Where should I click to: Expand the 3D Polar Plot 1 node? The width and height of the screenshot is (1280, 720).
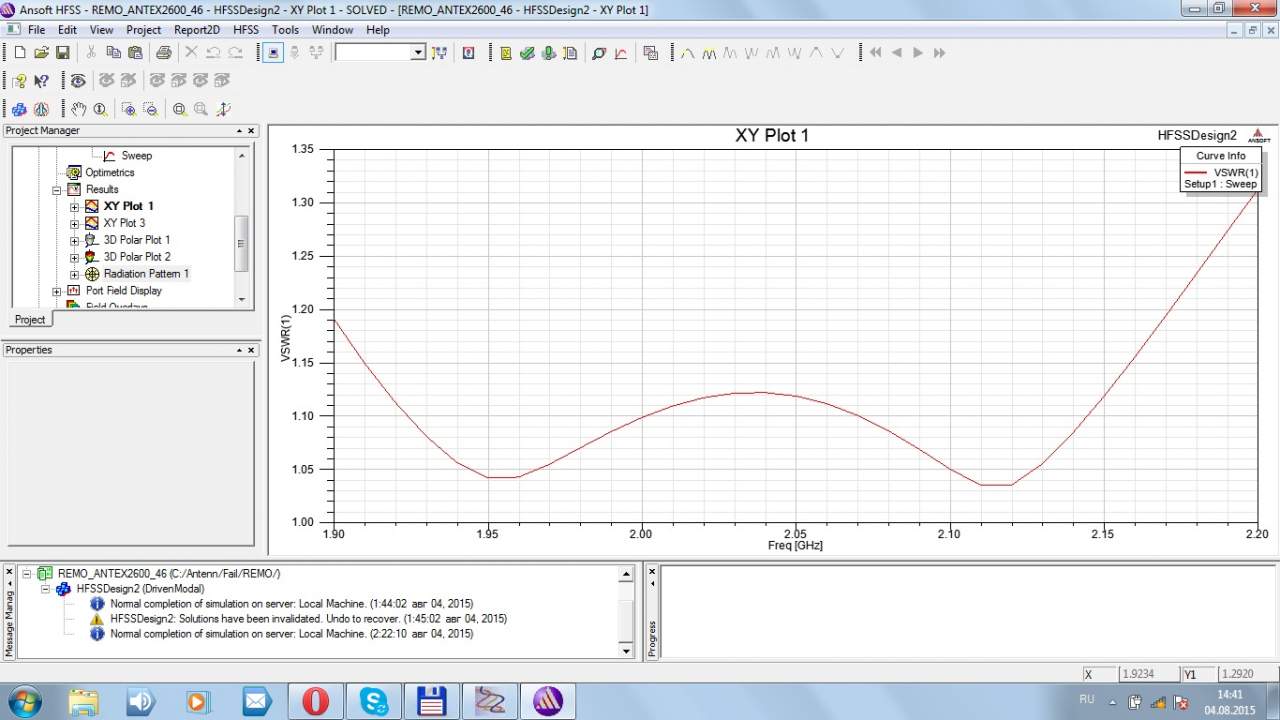(x=74, y=240)
